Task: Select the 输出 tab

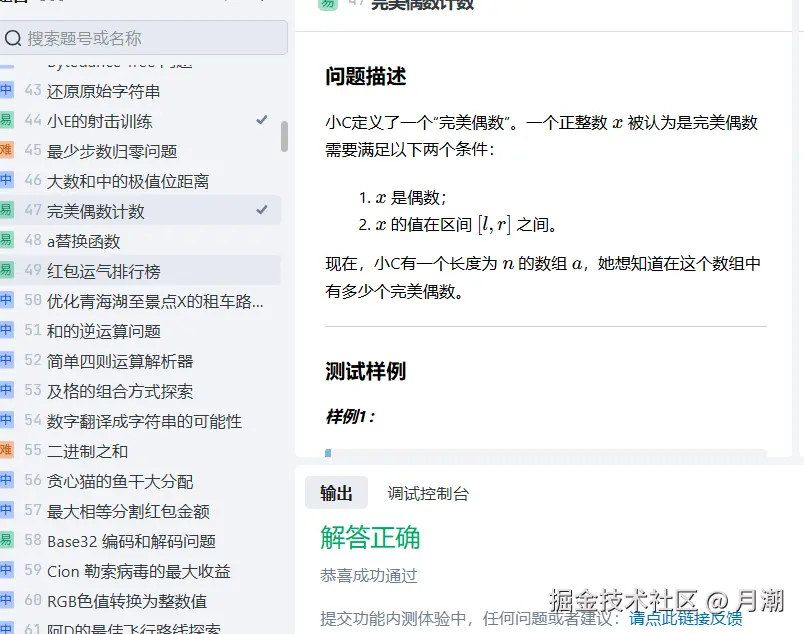Action: click(x=336, y=492)
